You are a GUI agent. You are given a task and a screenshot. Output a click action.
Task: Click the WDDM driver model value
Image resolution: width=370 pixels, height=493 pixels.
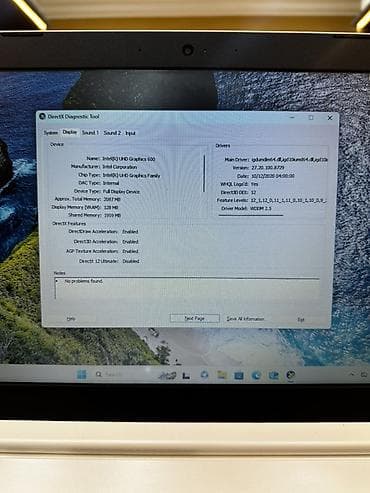click(x=260, y=208)
